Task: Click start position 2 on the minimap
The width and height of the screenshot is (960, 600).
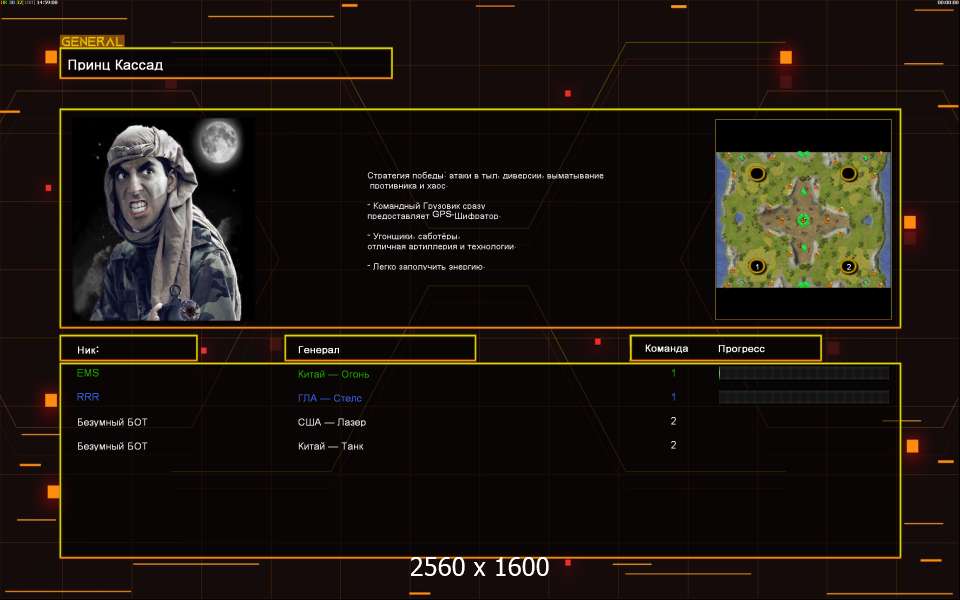Action: tap(848, 266)
